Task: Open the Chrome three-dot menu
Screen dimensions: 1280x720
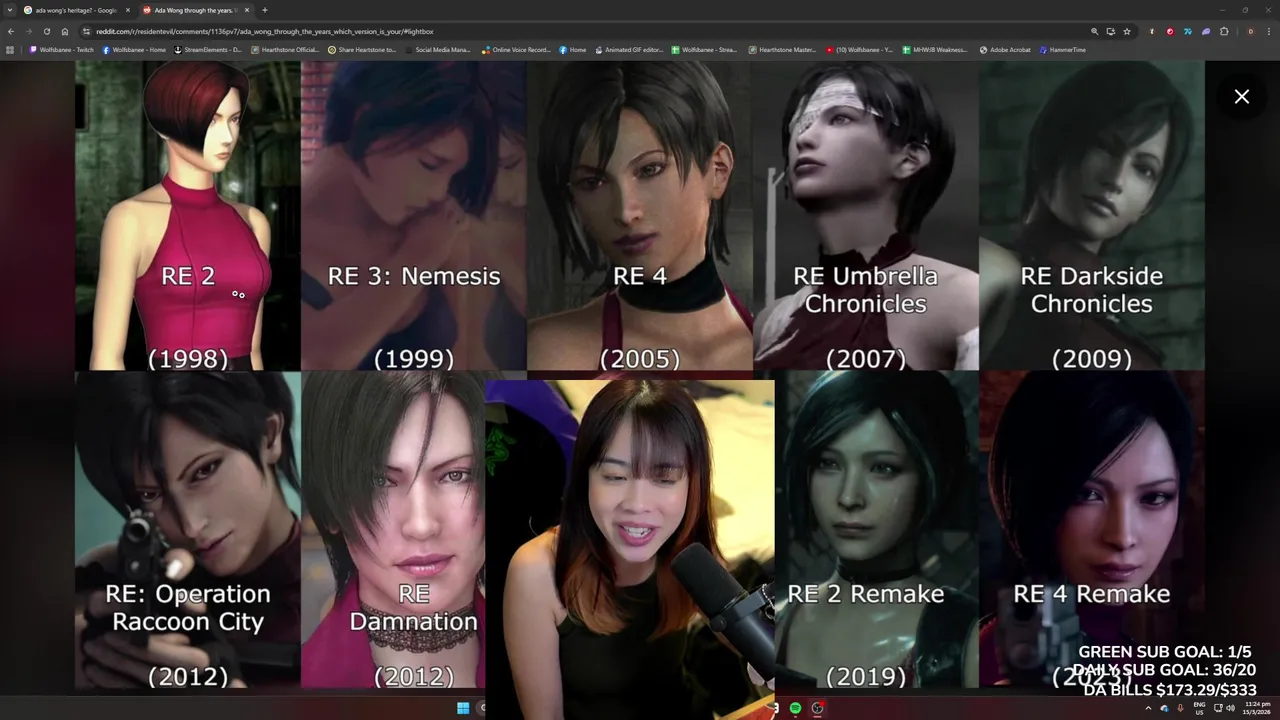Action: (1268, 31)
